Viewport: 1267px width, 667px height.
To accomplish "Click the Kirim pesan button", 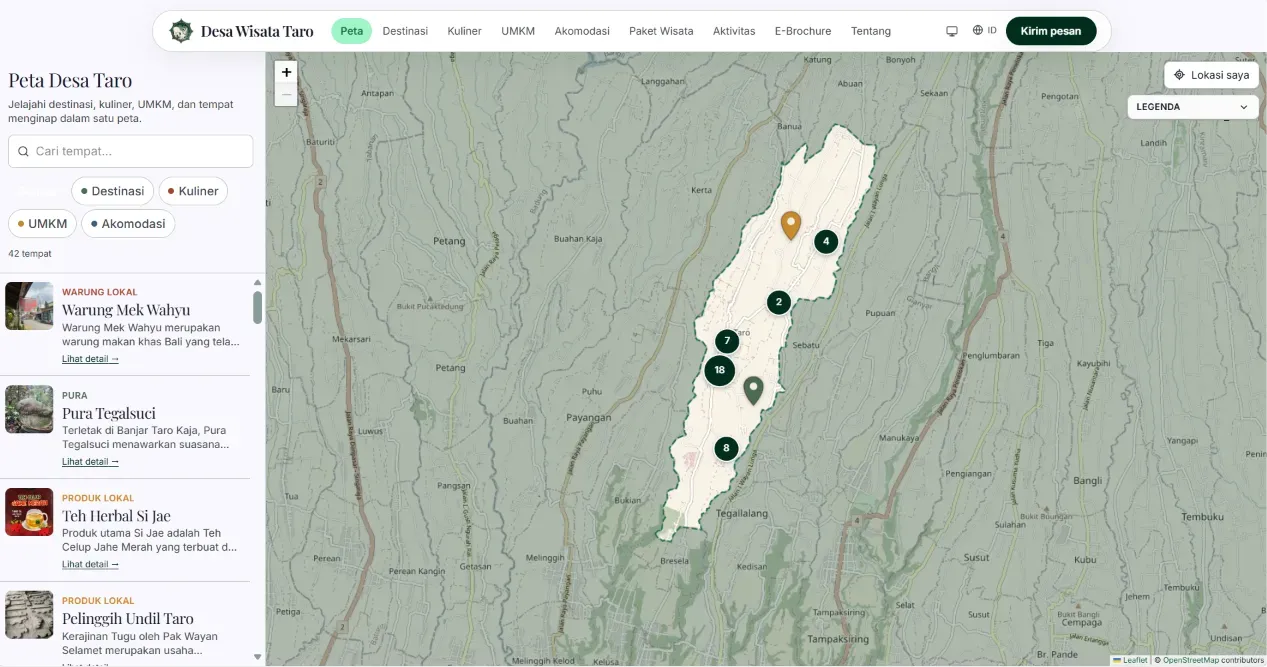I will (1051, 31).
